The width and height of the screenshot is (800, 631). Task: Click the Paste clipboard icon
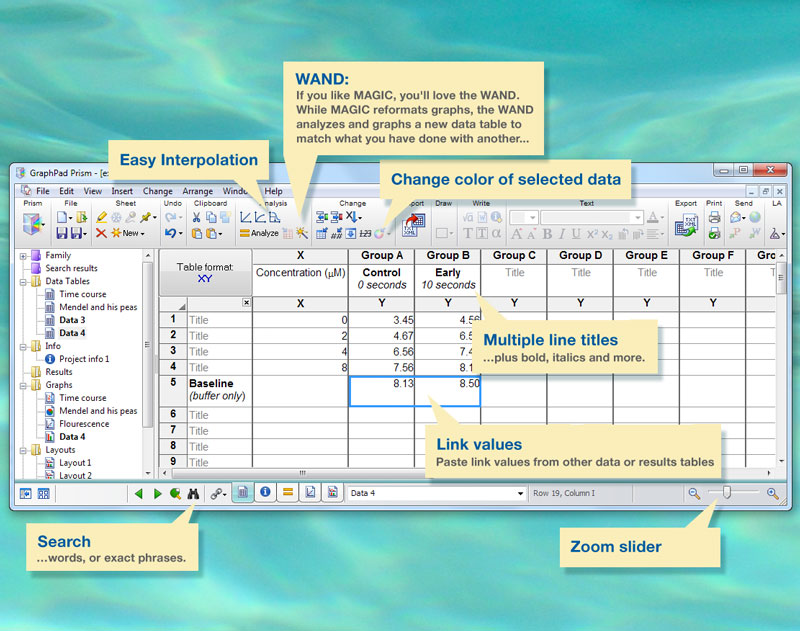(x=196, y=234)
